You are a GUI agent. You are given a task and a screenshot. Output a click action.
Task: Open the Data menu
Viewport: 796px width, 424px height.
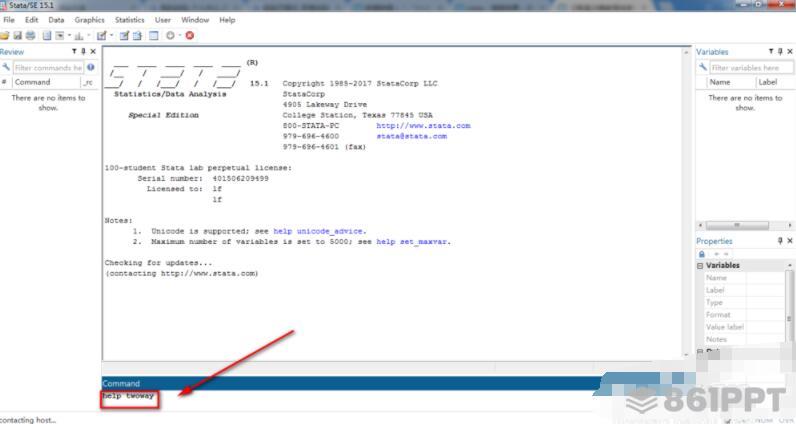tap(56, 20)
